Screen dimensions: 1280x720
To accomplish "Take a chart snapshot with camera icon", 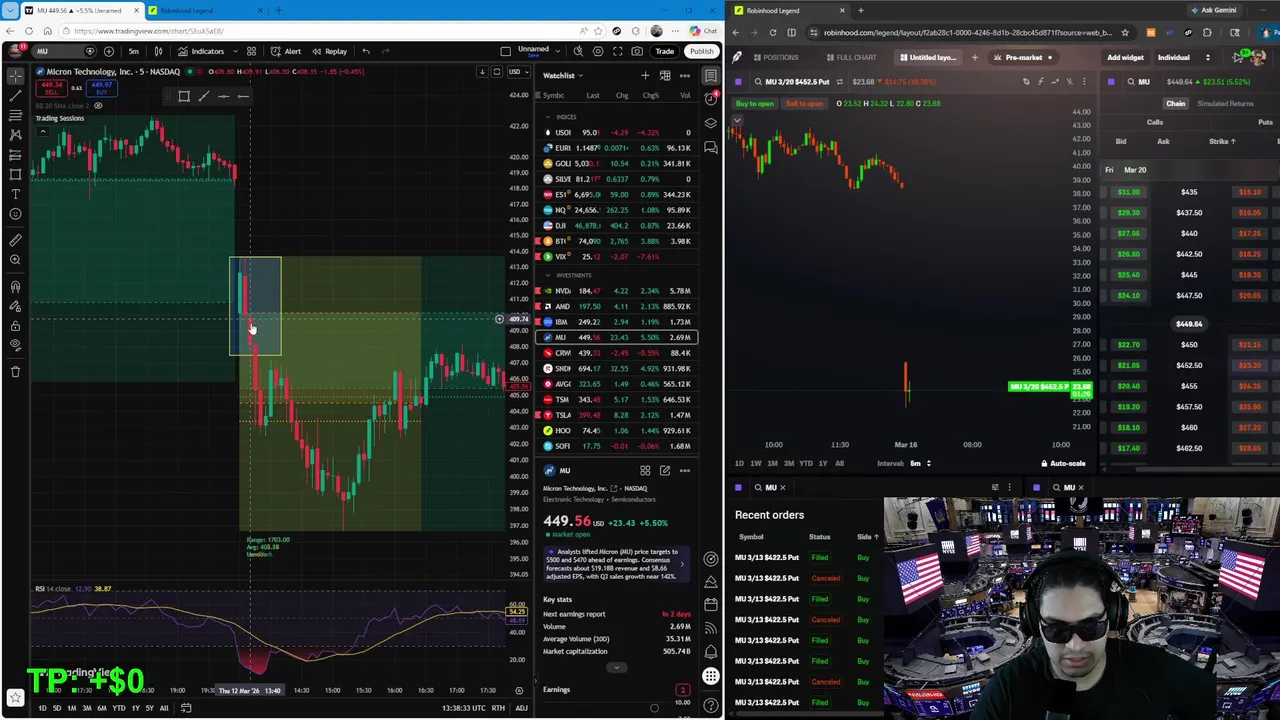I will click(636, 51).
